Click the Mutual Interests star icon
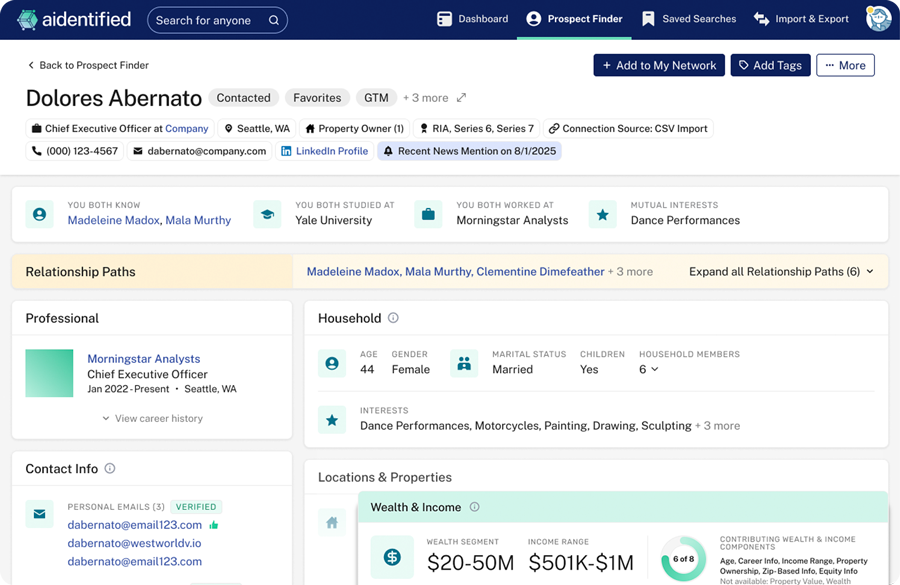The height and width of the screenshot is (585, 900). pyautogui.click(x=603, y=214)
